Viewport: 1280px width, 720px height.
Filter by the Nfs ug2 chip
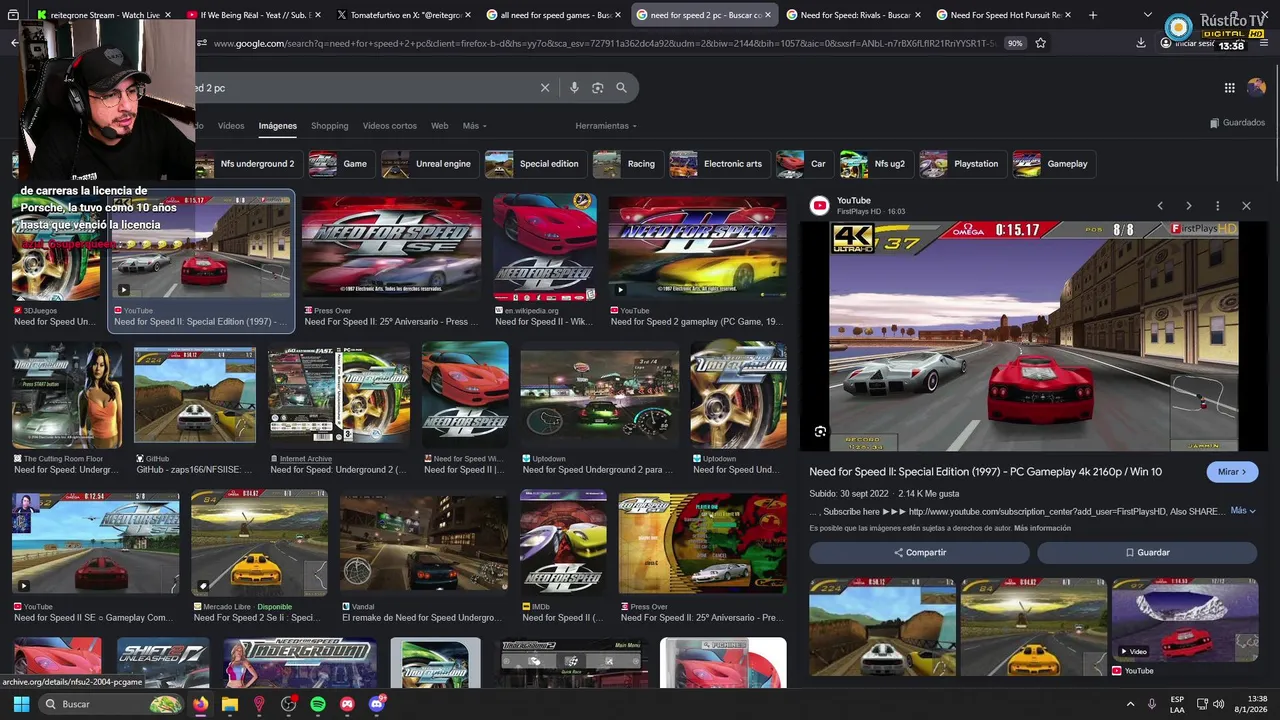coord(877,164)
